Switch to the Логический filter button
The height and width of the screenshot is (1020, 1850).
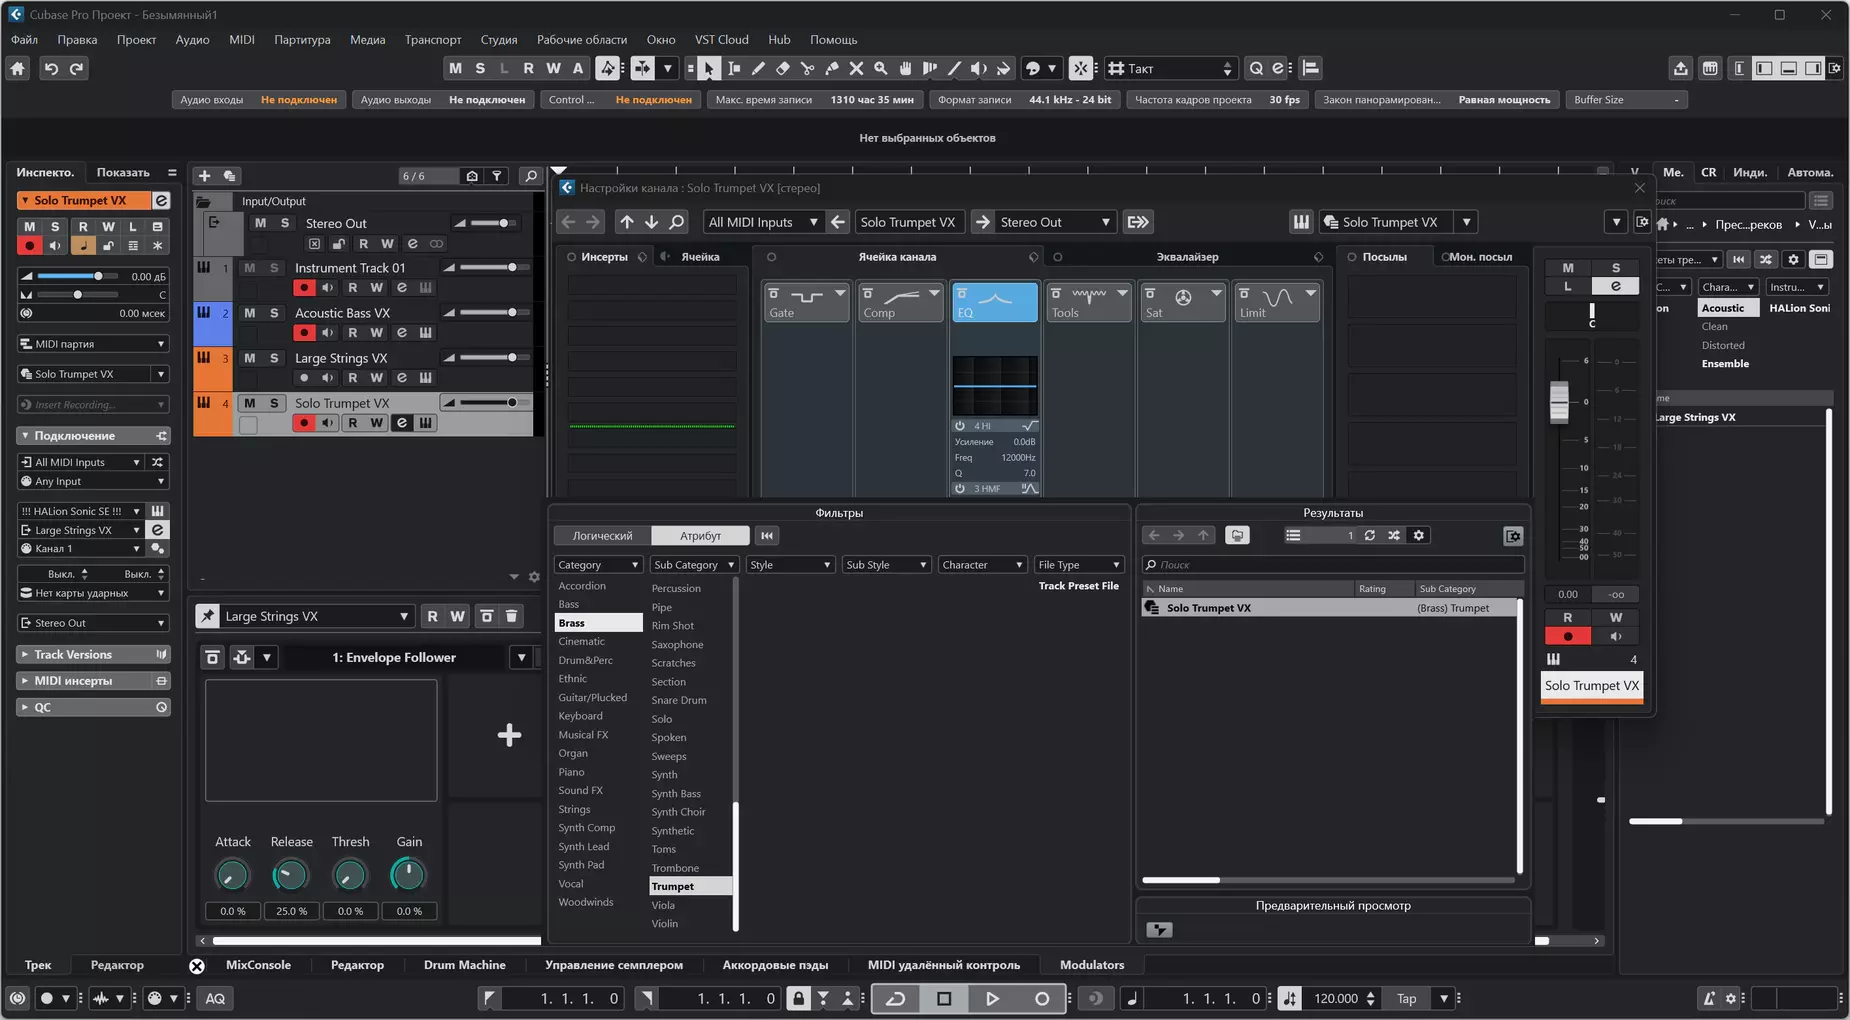tap(602, 536)
